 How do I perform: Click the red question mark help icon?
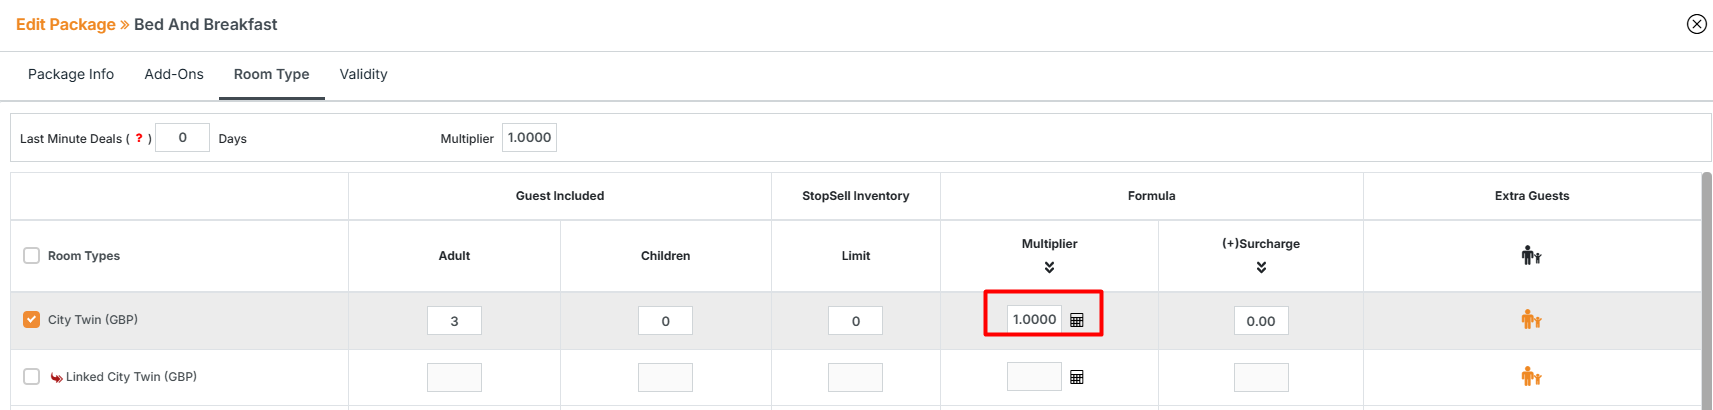point(139,138)
